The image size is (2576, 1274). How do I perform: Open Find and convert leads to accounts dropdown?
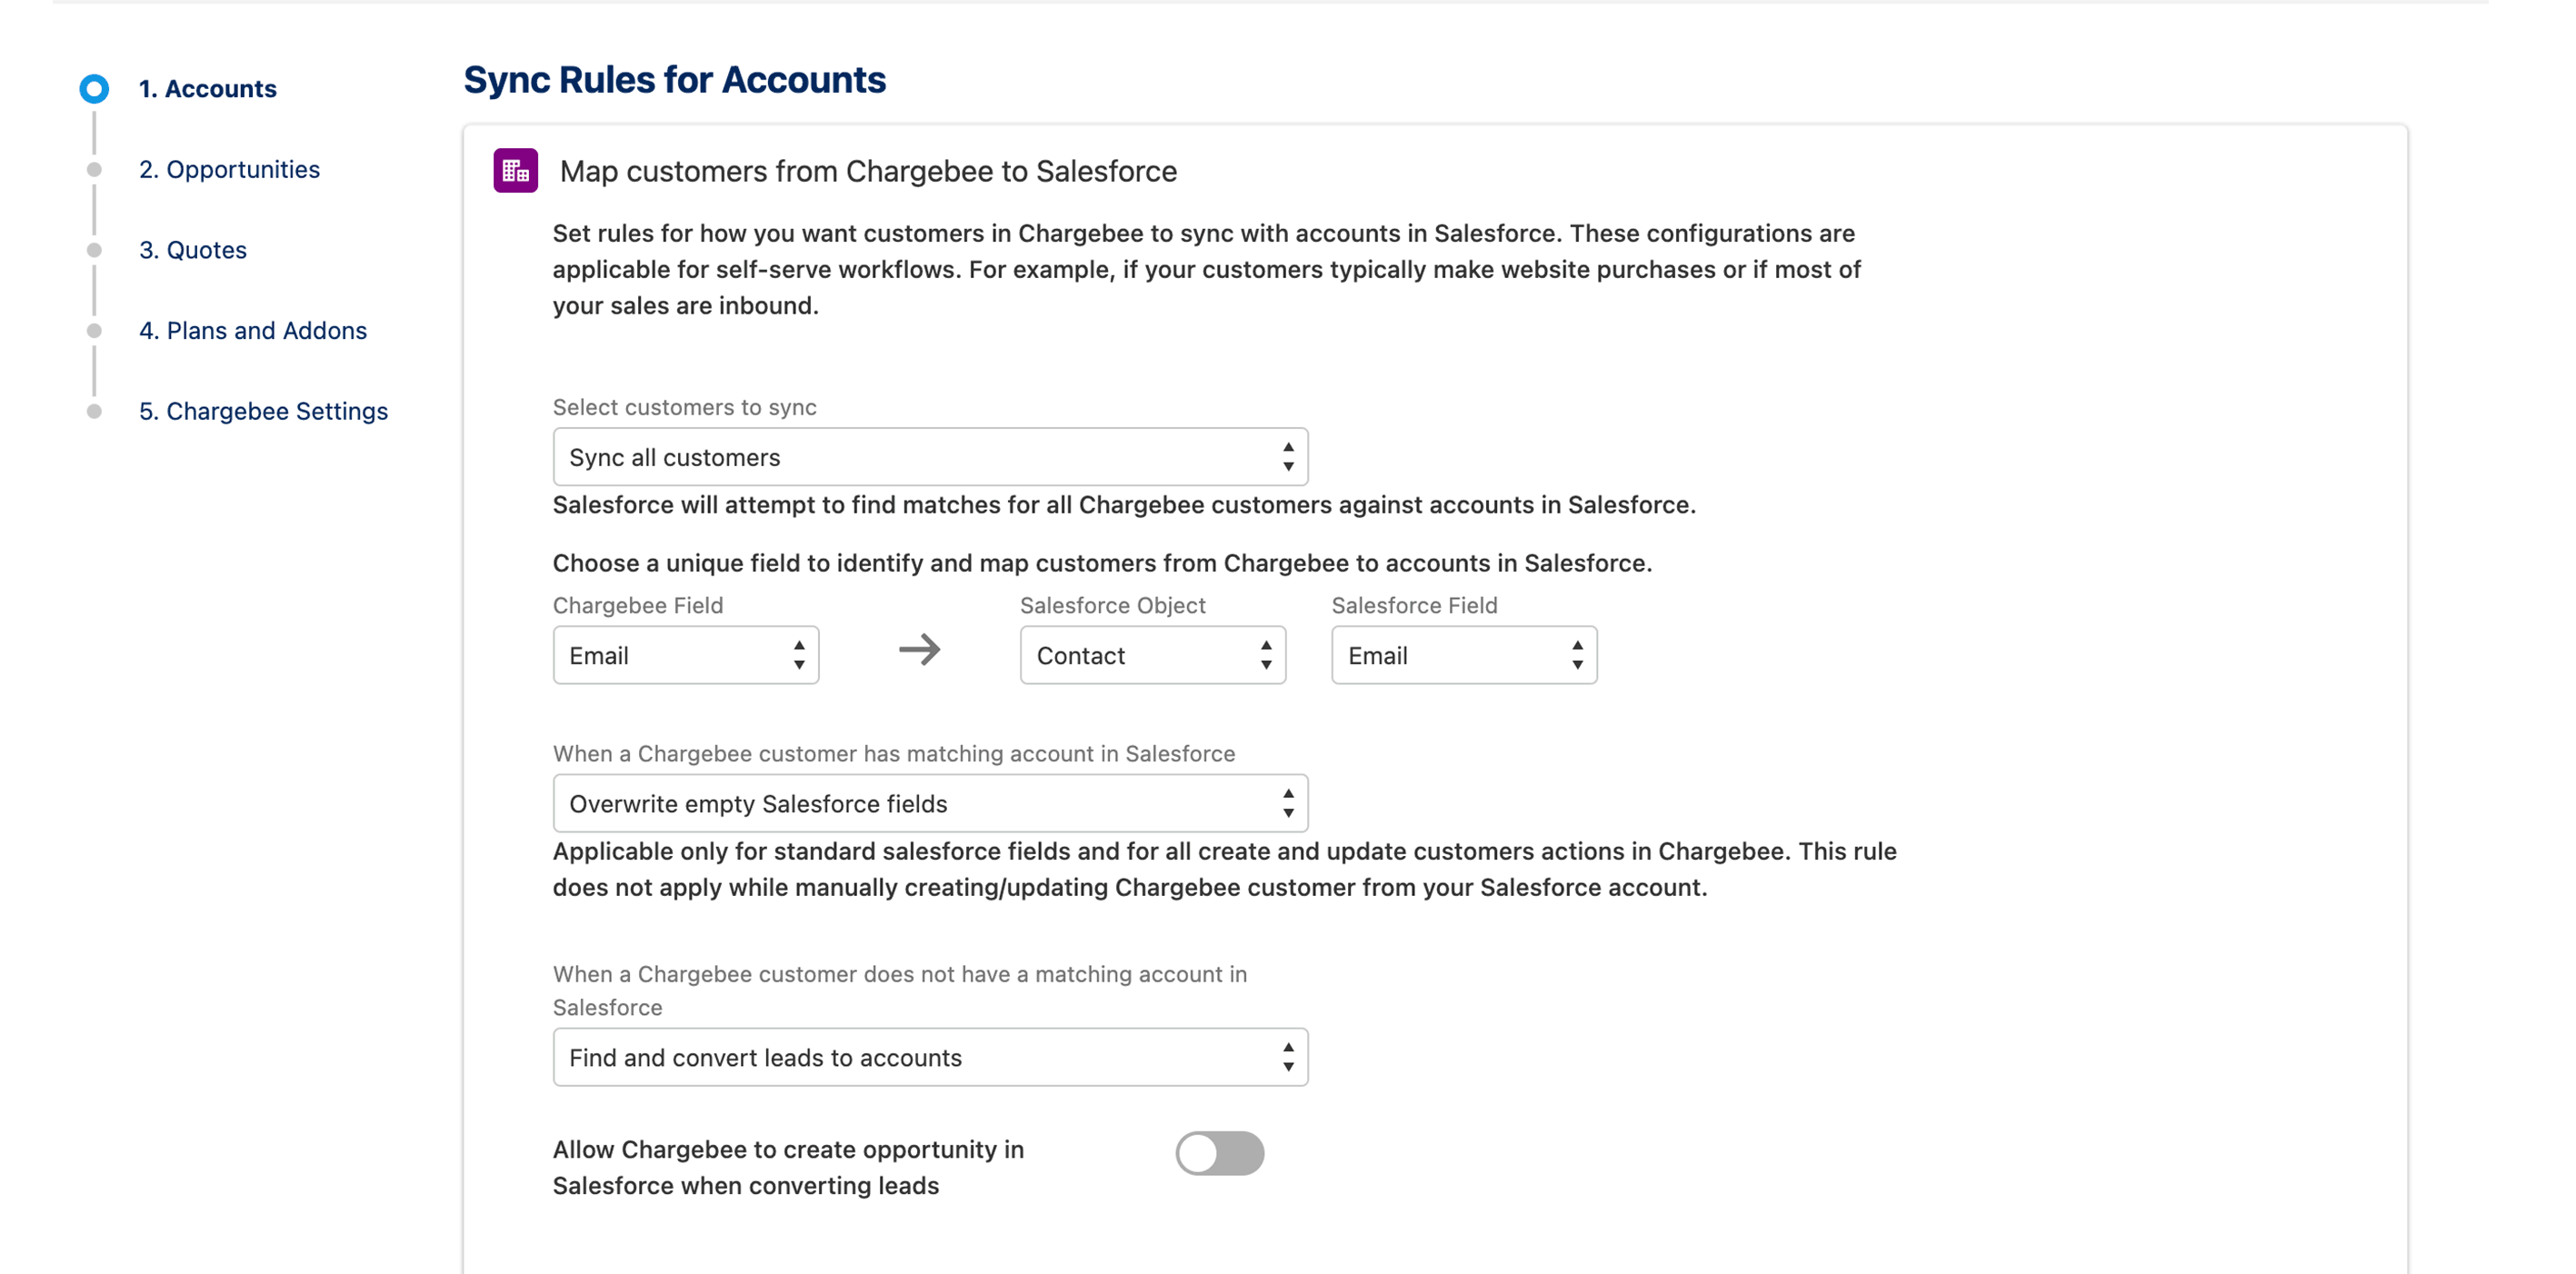[930, 1057]
